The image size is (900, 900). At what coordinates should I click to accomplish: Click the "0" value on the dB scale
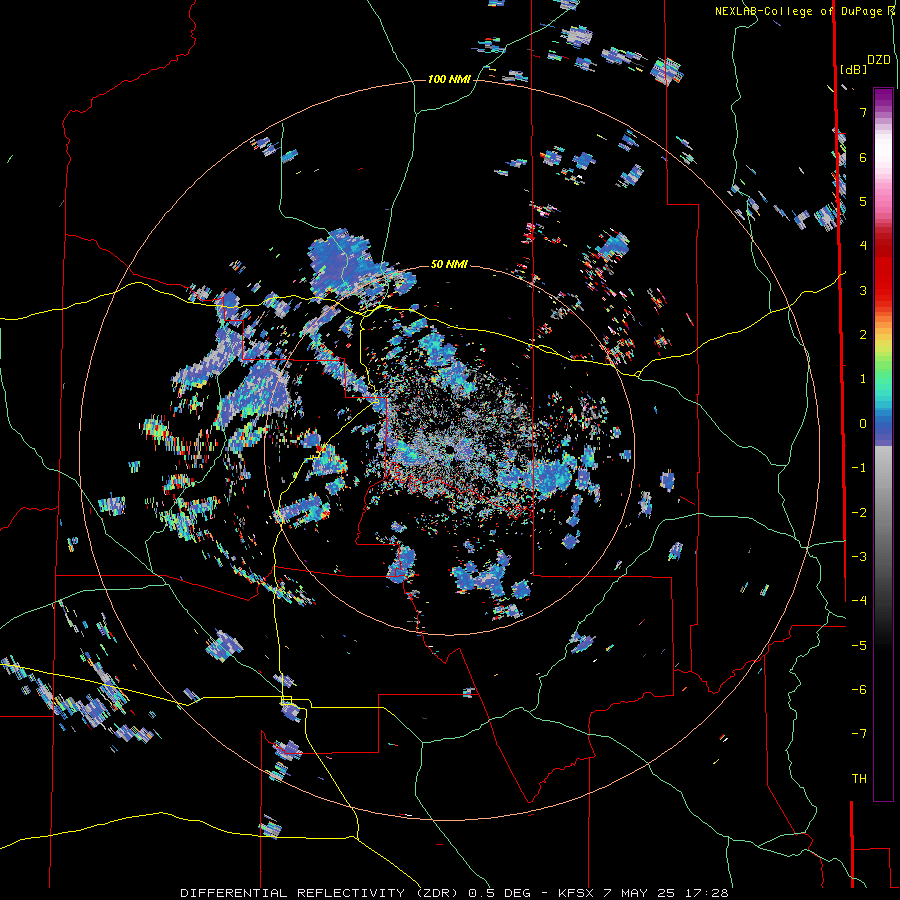[863, 424]
